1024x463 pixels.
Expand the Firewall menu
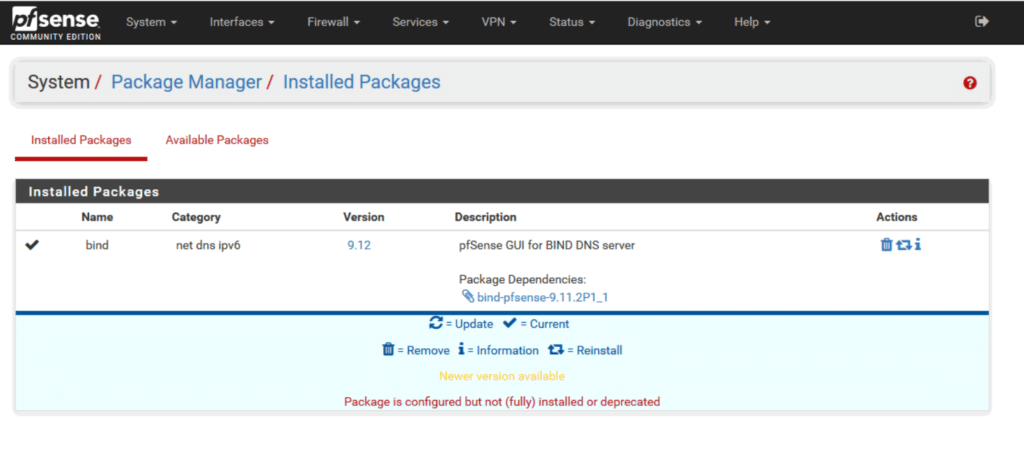334,22
